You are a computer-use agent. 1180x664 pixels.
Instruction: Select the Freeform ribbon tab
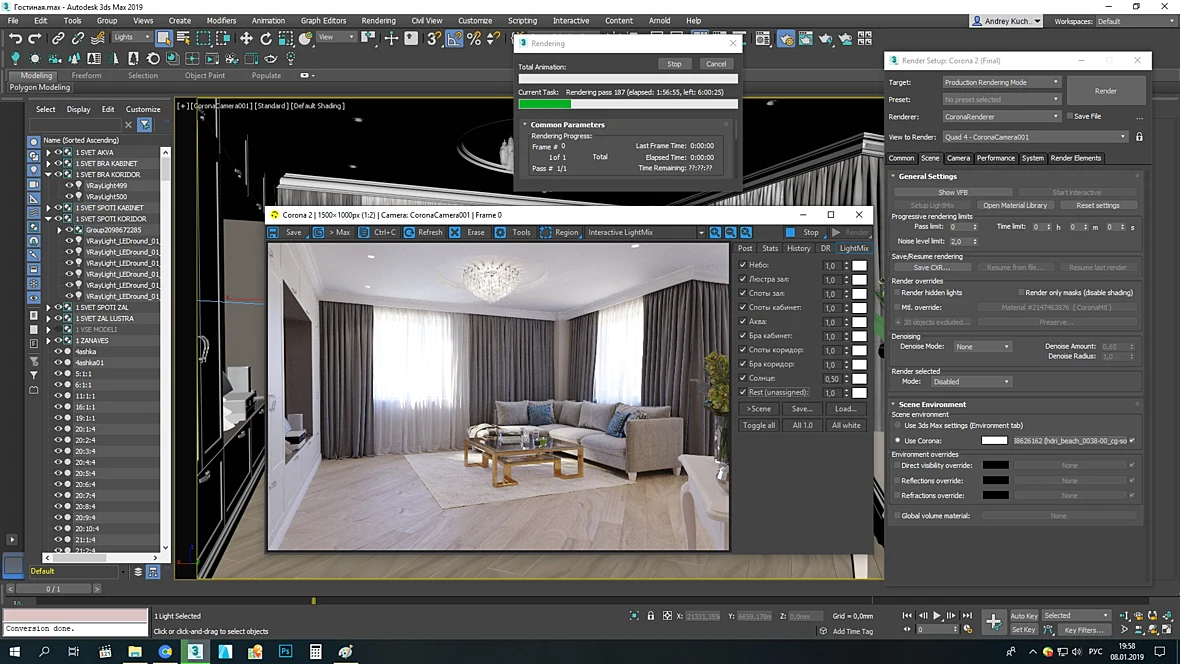tap(87, 75)
